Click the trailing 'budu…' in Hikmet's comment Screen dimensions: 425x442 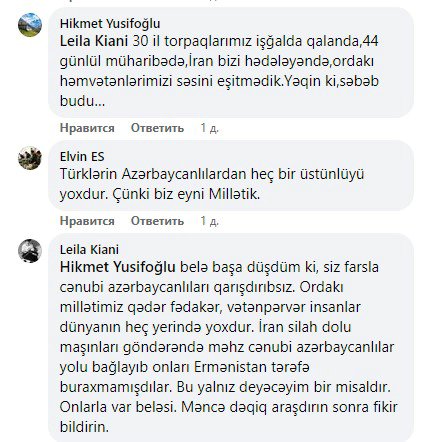82,101
